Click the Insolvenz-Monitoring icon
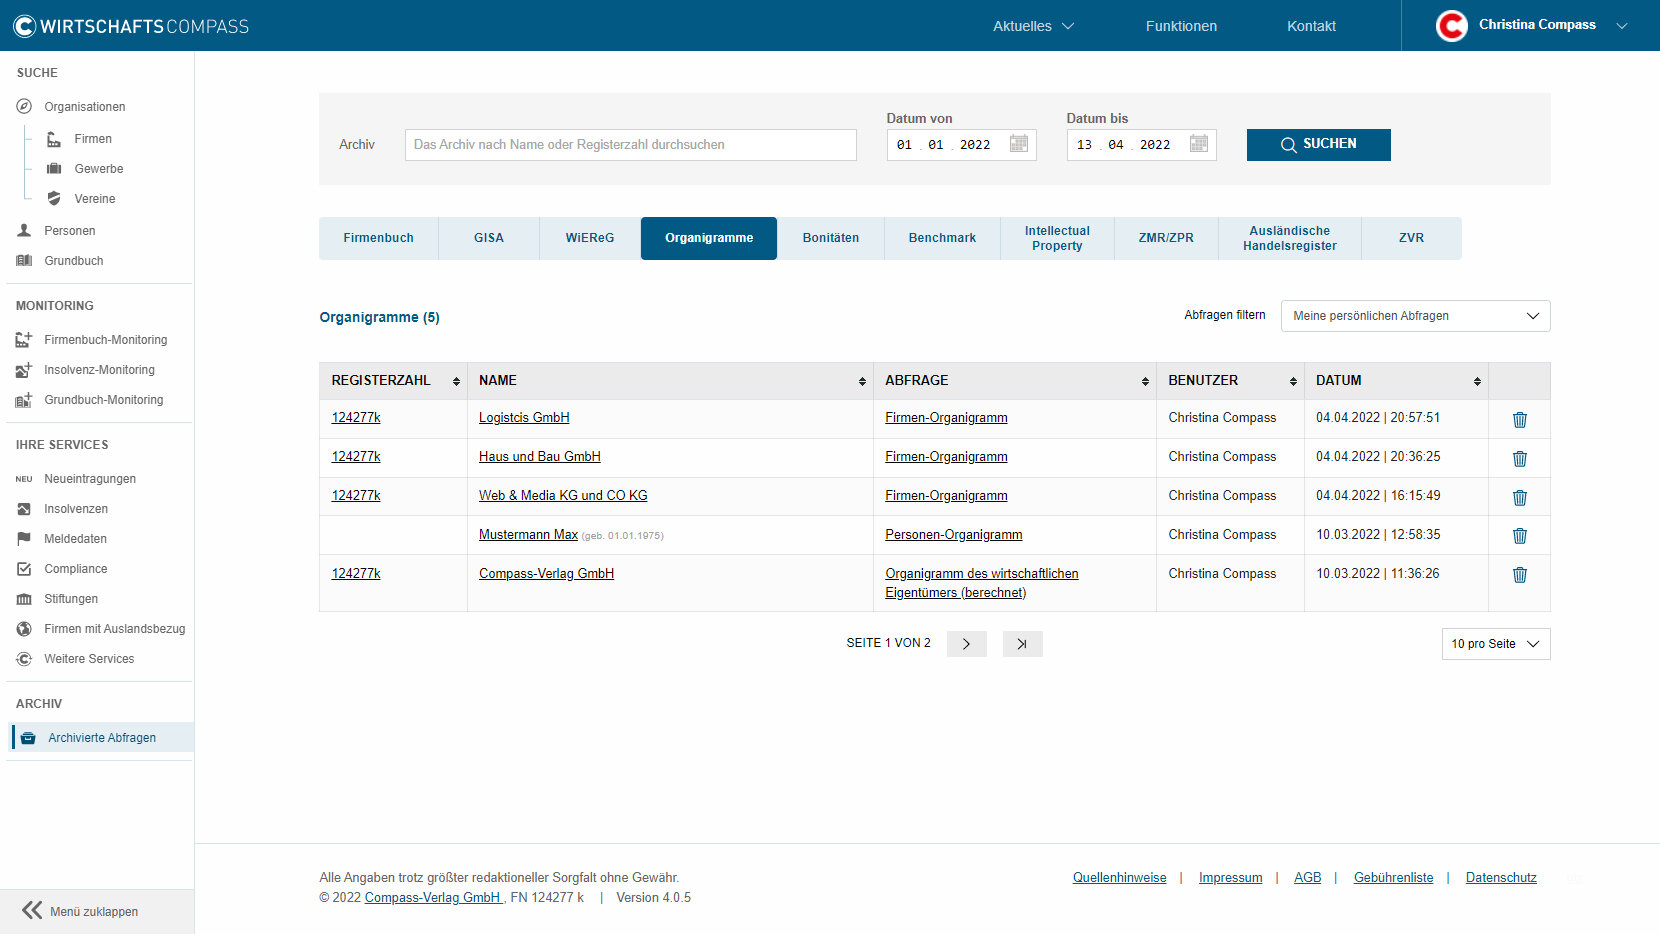The image size is (1660, 934). (x=24, y=370)
